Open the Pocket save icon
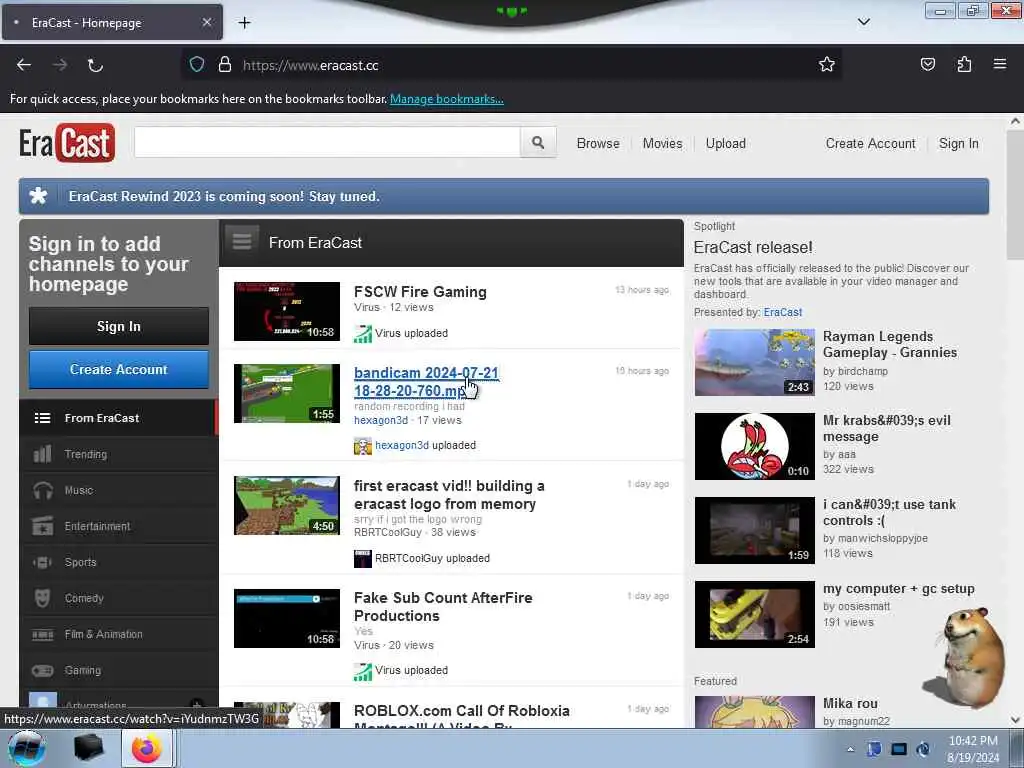The height and width of the screenshot is (768, 1024). pos(927,64)
